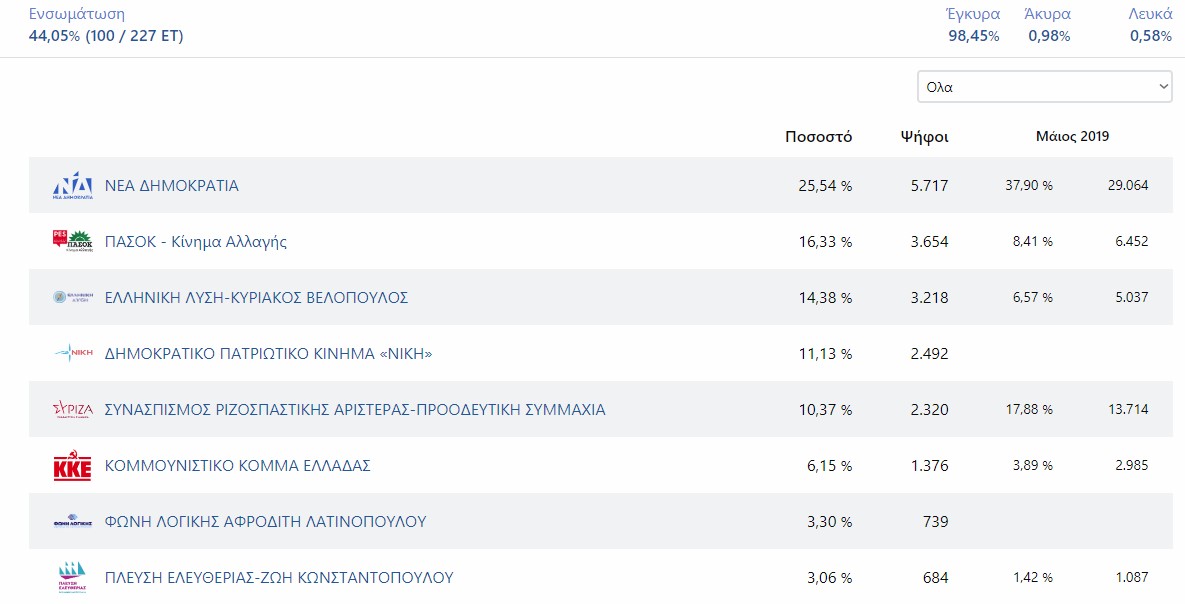
Task: Click the 'Ψήφοι' column header
Action: (924, 137)
